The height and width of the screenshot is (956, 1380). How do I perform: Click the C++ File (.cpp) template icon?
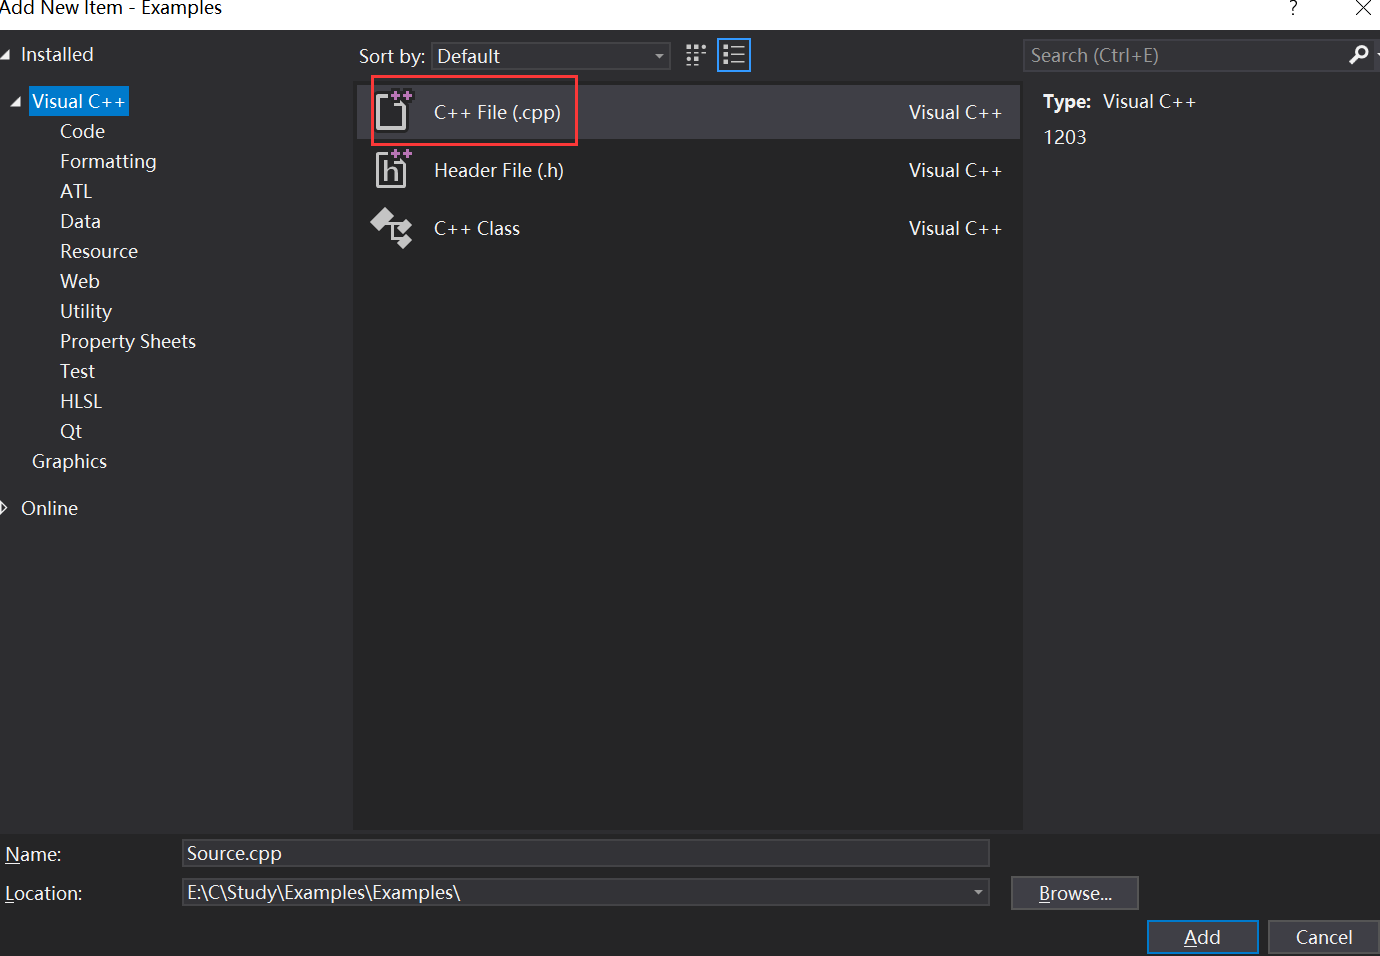click(393, 111)
